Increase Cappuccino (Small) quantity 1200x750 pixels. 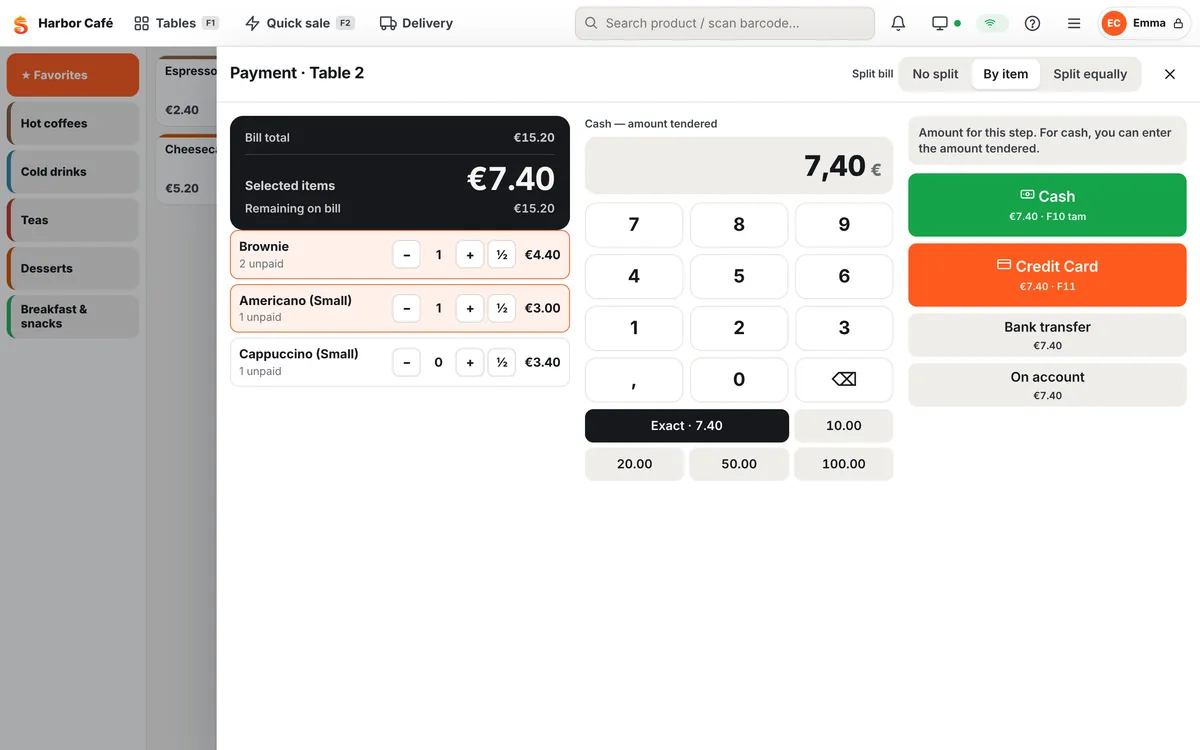tap(470, 362)
